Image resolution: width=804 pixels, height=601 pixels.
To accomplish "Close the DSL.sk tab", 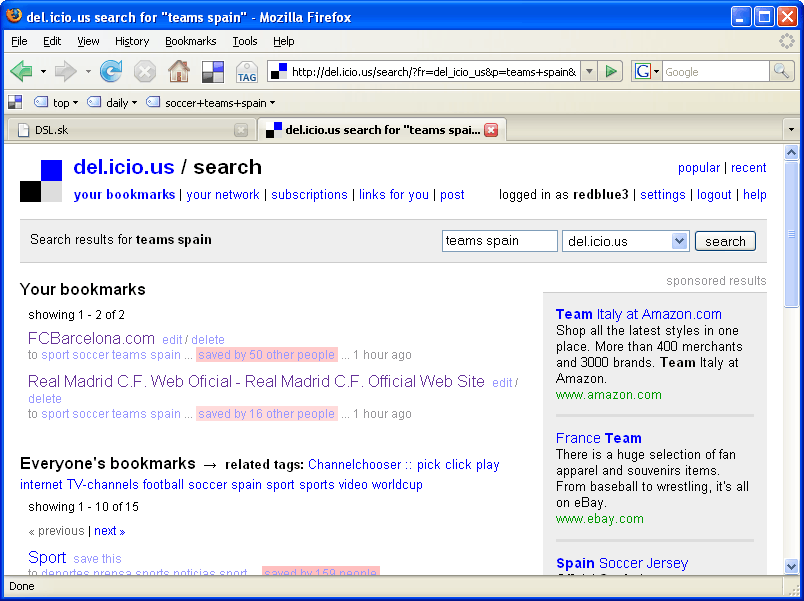I will 241,130.
